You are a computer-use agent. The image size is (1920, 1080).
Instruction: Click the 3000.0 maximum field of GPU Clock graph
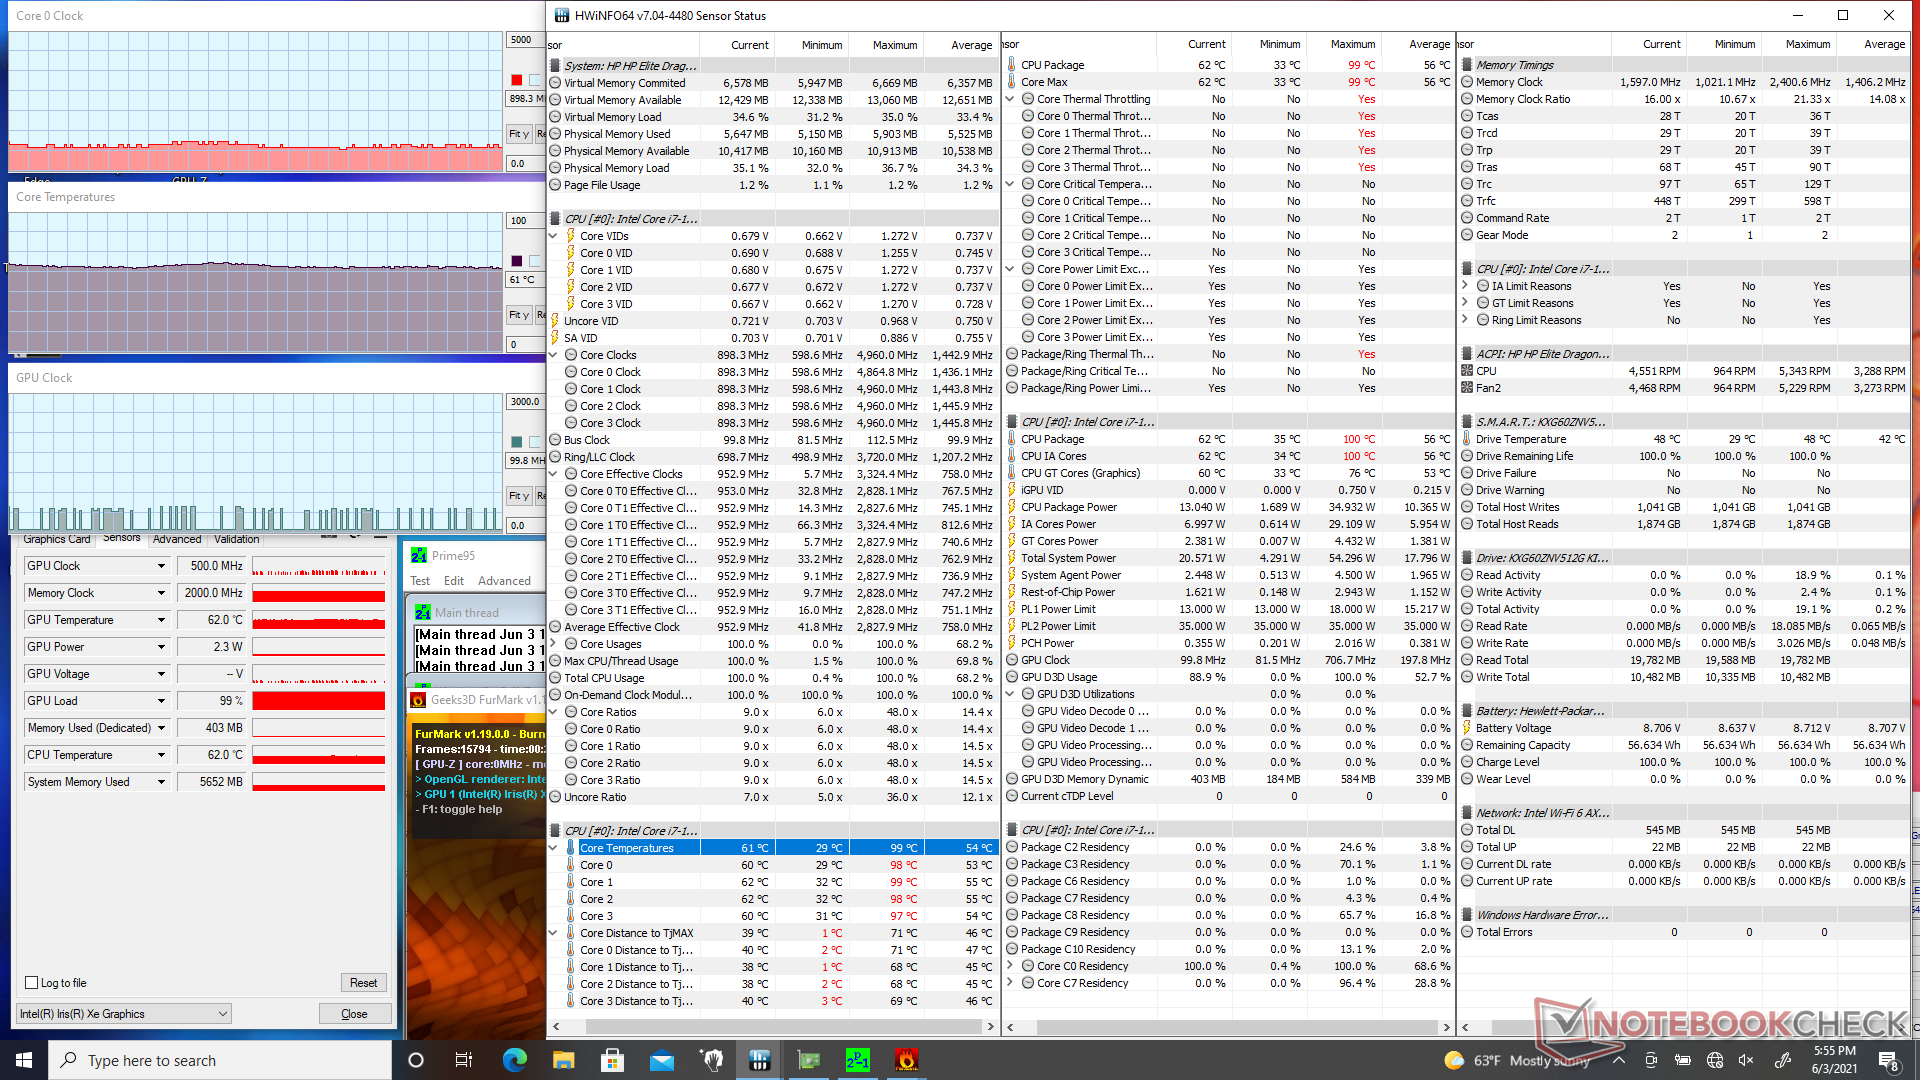(x=526, y=402)
